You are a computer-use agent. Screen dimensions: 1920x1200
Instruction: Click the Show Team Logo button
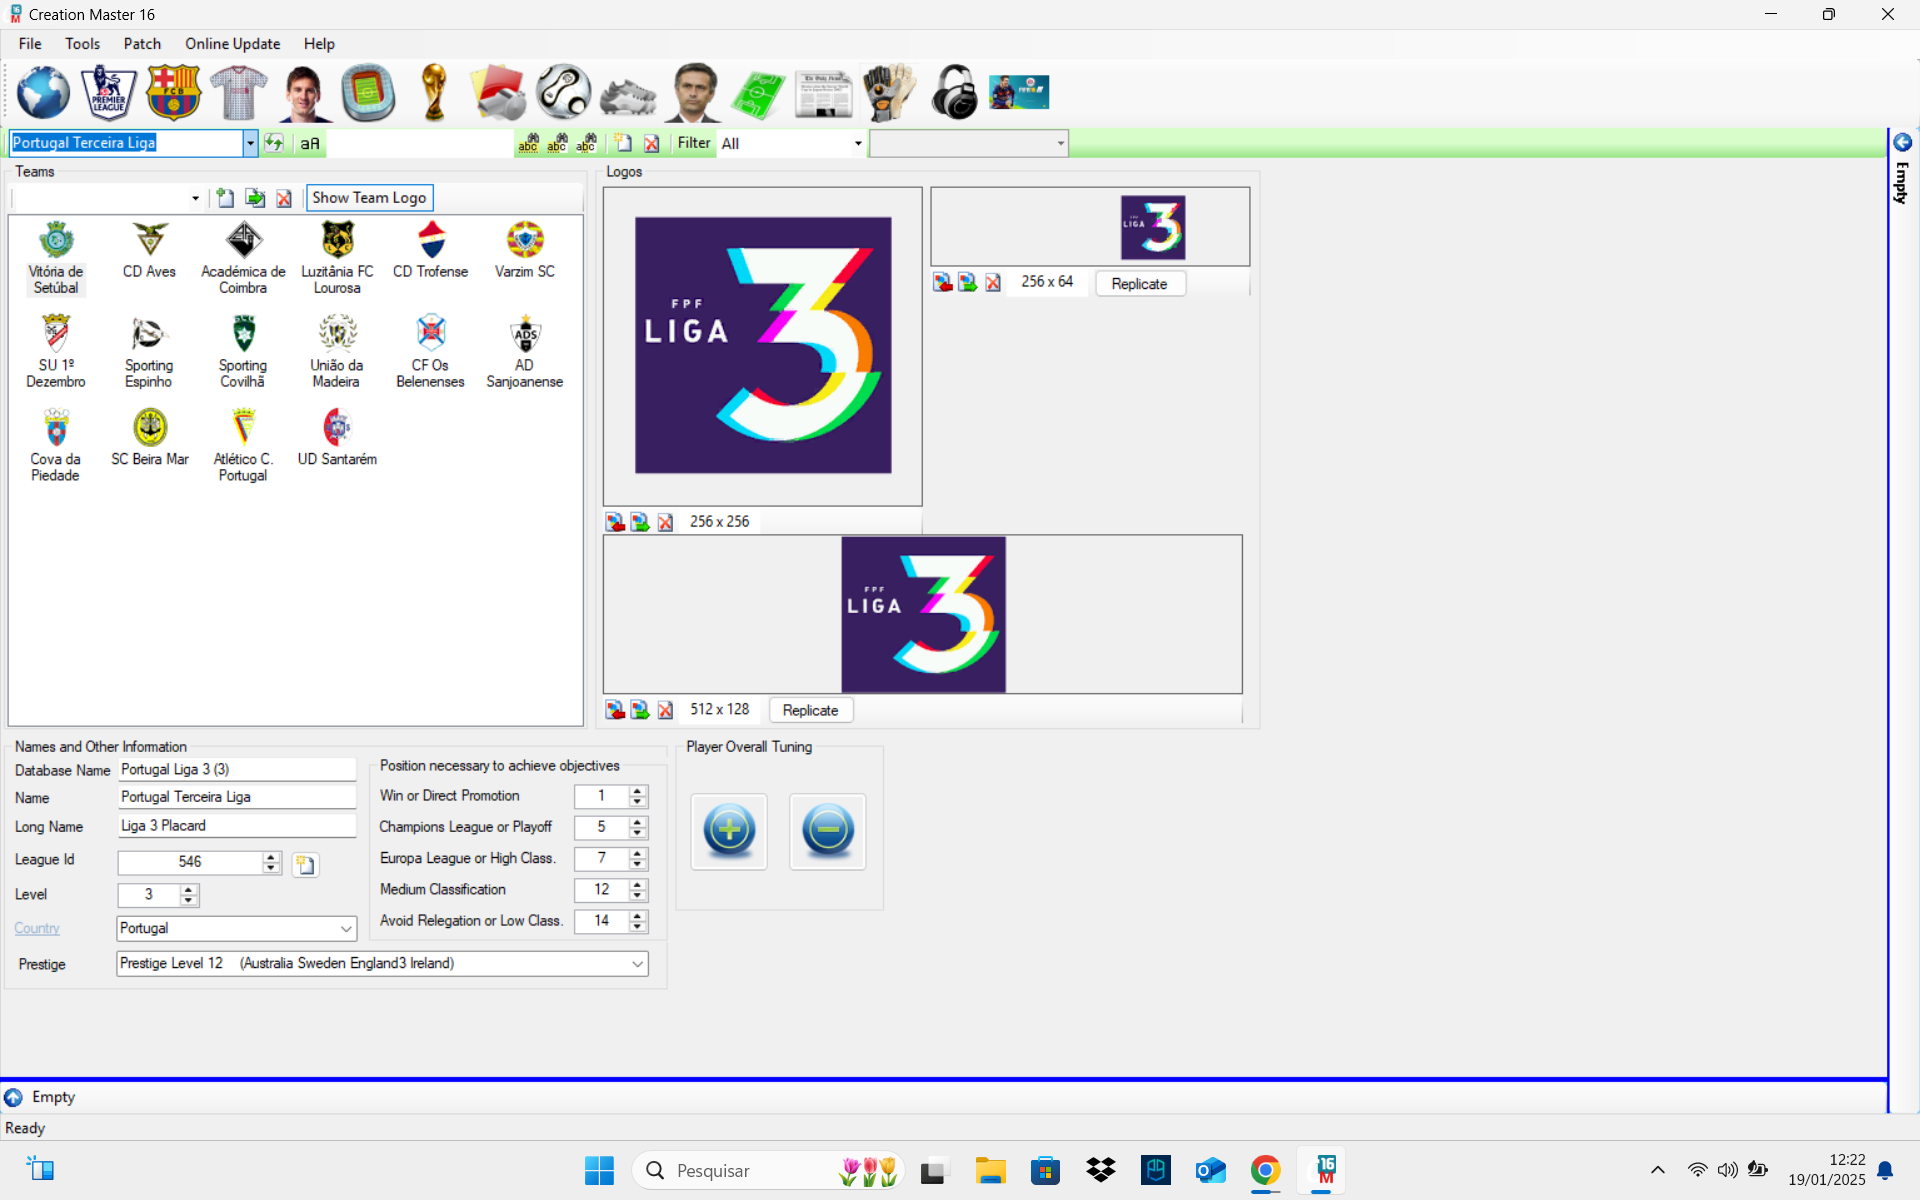point(369,198)
